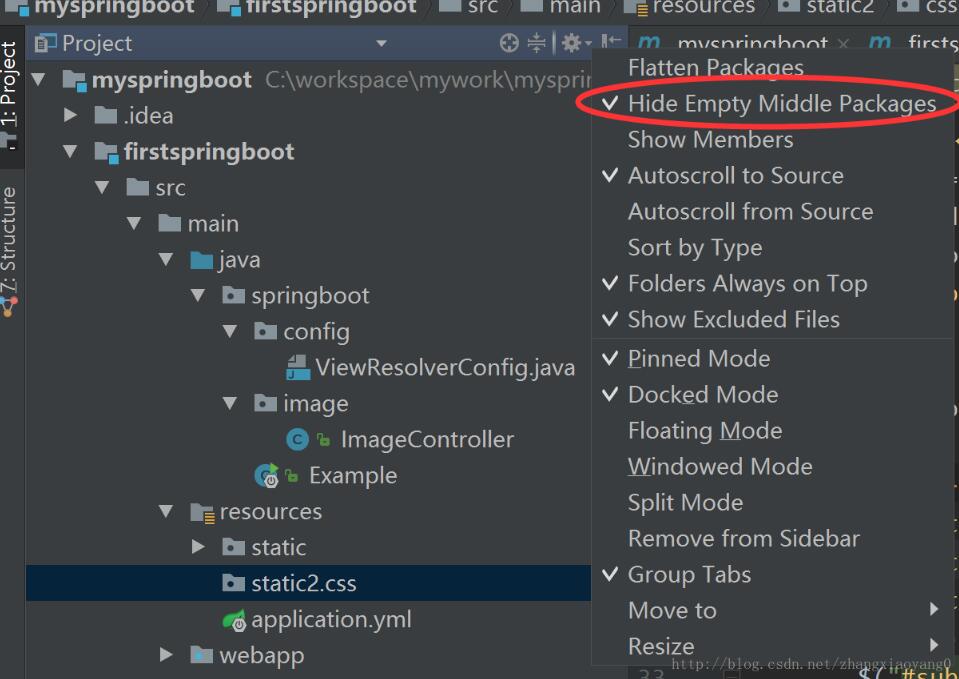Switch to the Structure side tab
This screenshot has height=679, width=959.
click(x=10, y=240)
